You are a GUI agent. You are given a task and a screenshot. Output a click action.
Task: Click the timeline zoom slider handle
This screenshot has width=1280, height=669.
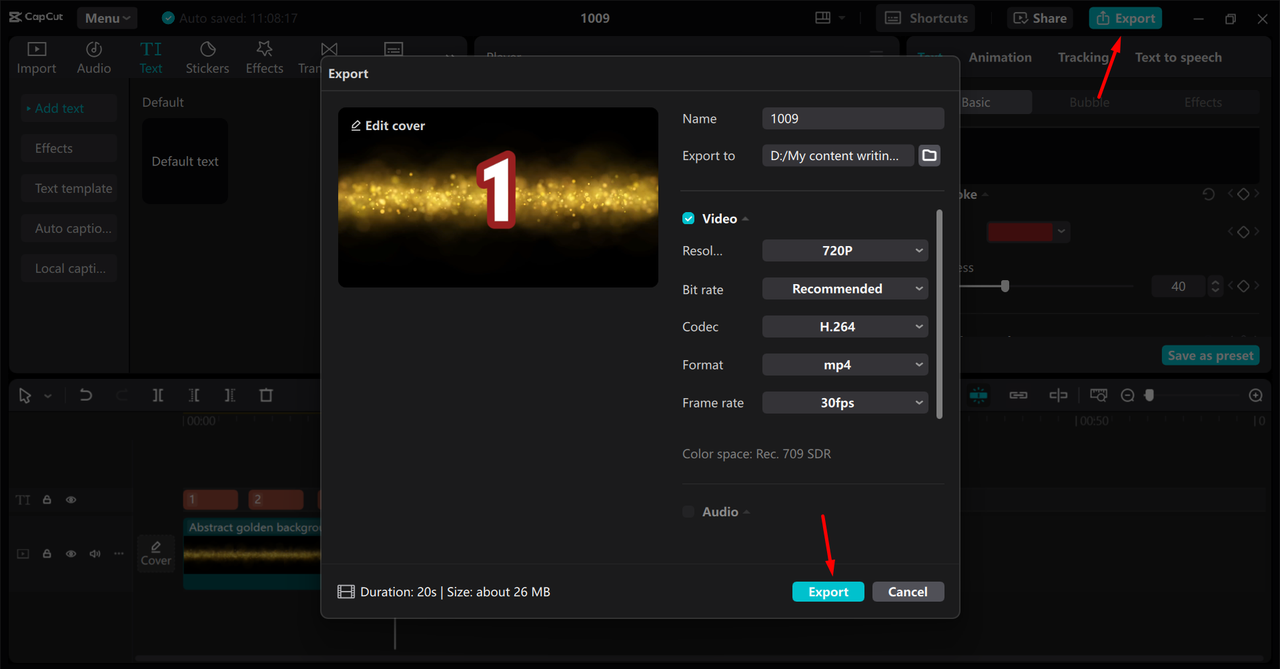(1149, 395)
